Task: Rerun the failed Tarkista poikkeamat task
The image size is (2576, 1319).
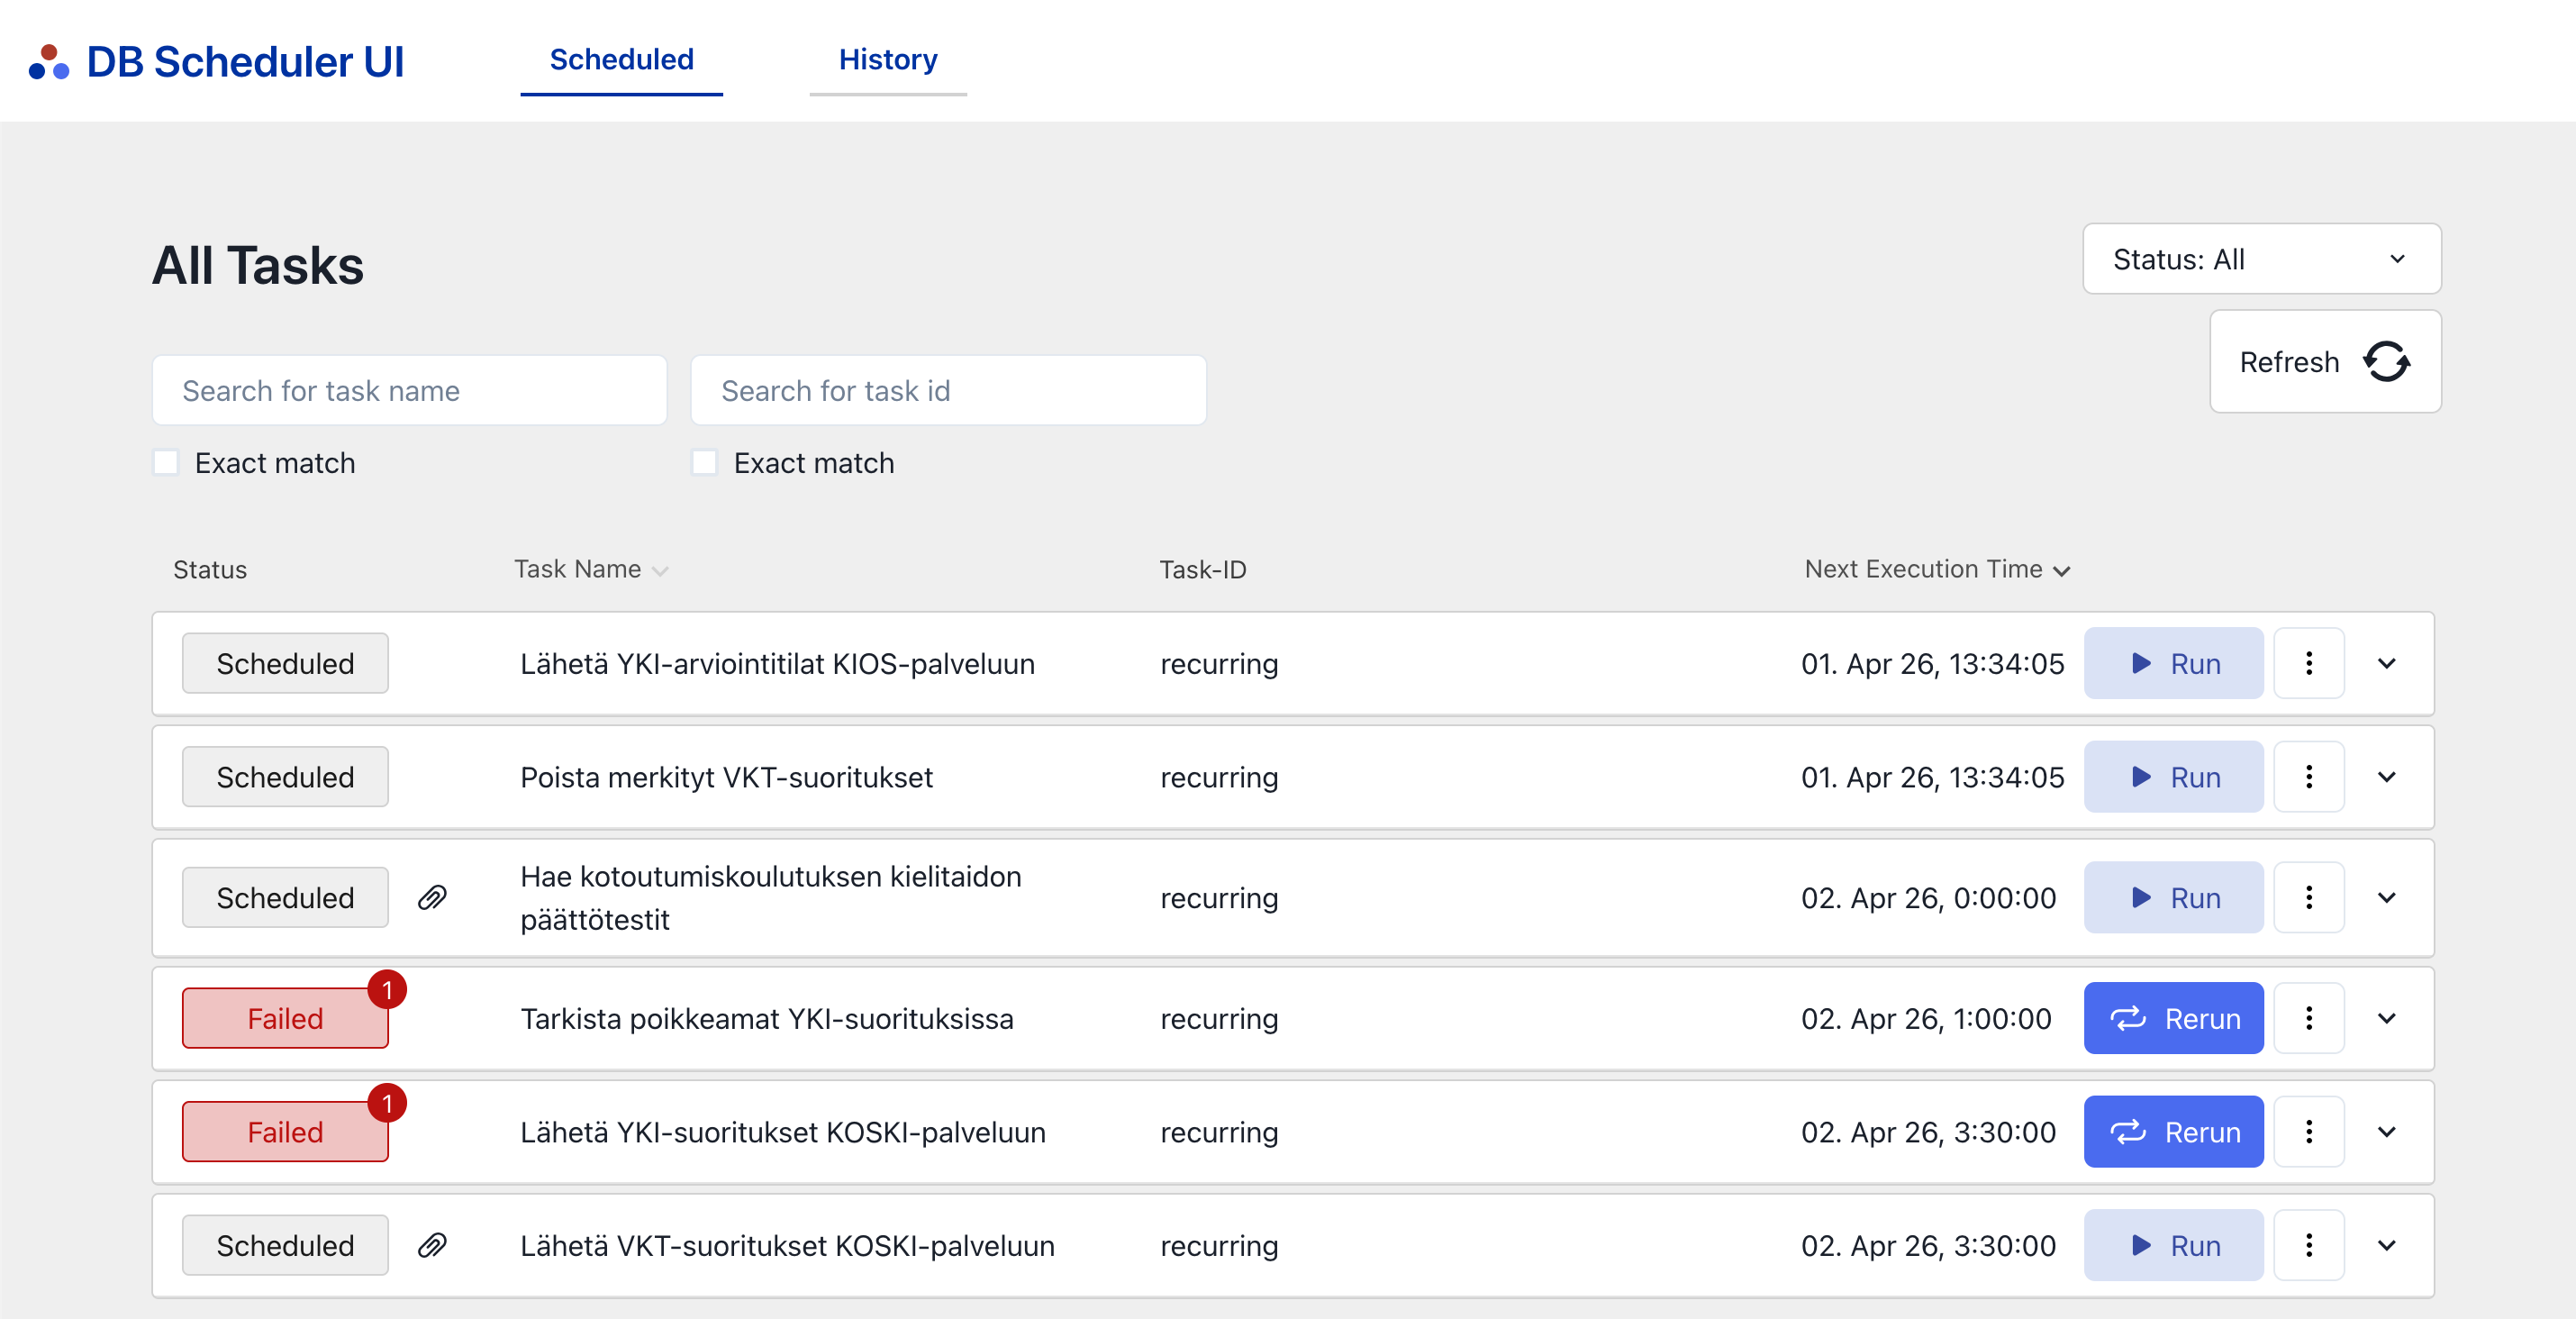Action: click(x=2173, y=1018)
